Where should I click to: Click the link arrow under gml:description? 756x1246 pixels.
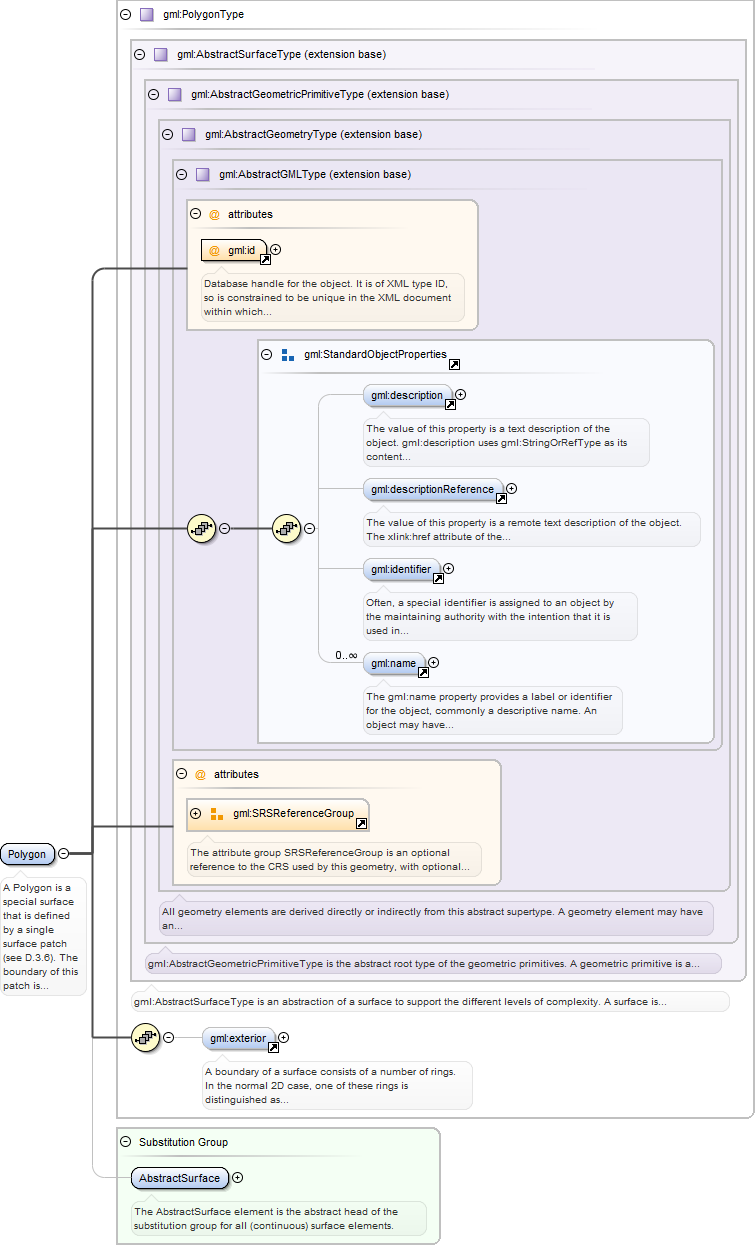pyautogui.click(x=450, y=405)
